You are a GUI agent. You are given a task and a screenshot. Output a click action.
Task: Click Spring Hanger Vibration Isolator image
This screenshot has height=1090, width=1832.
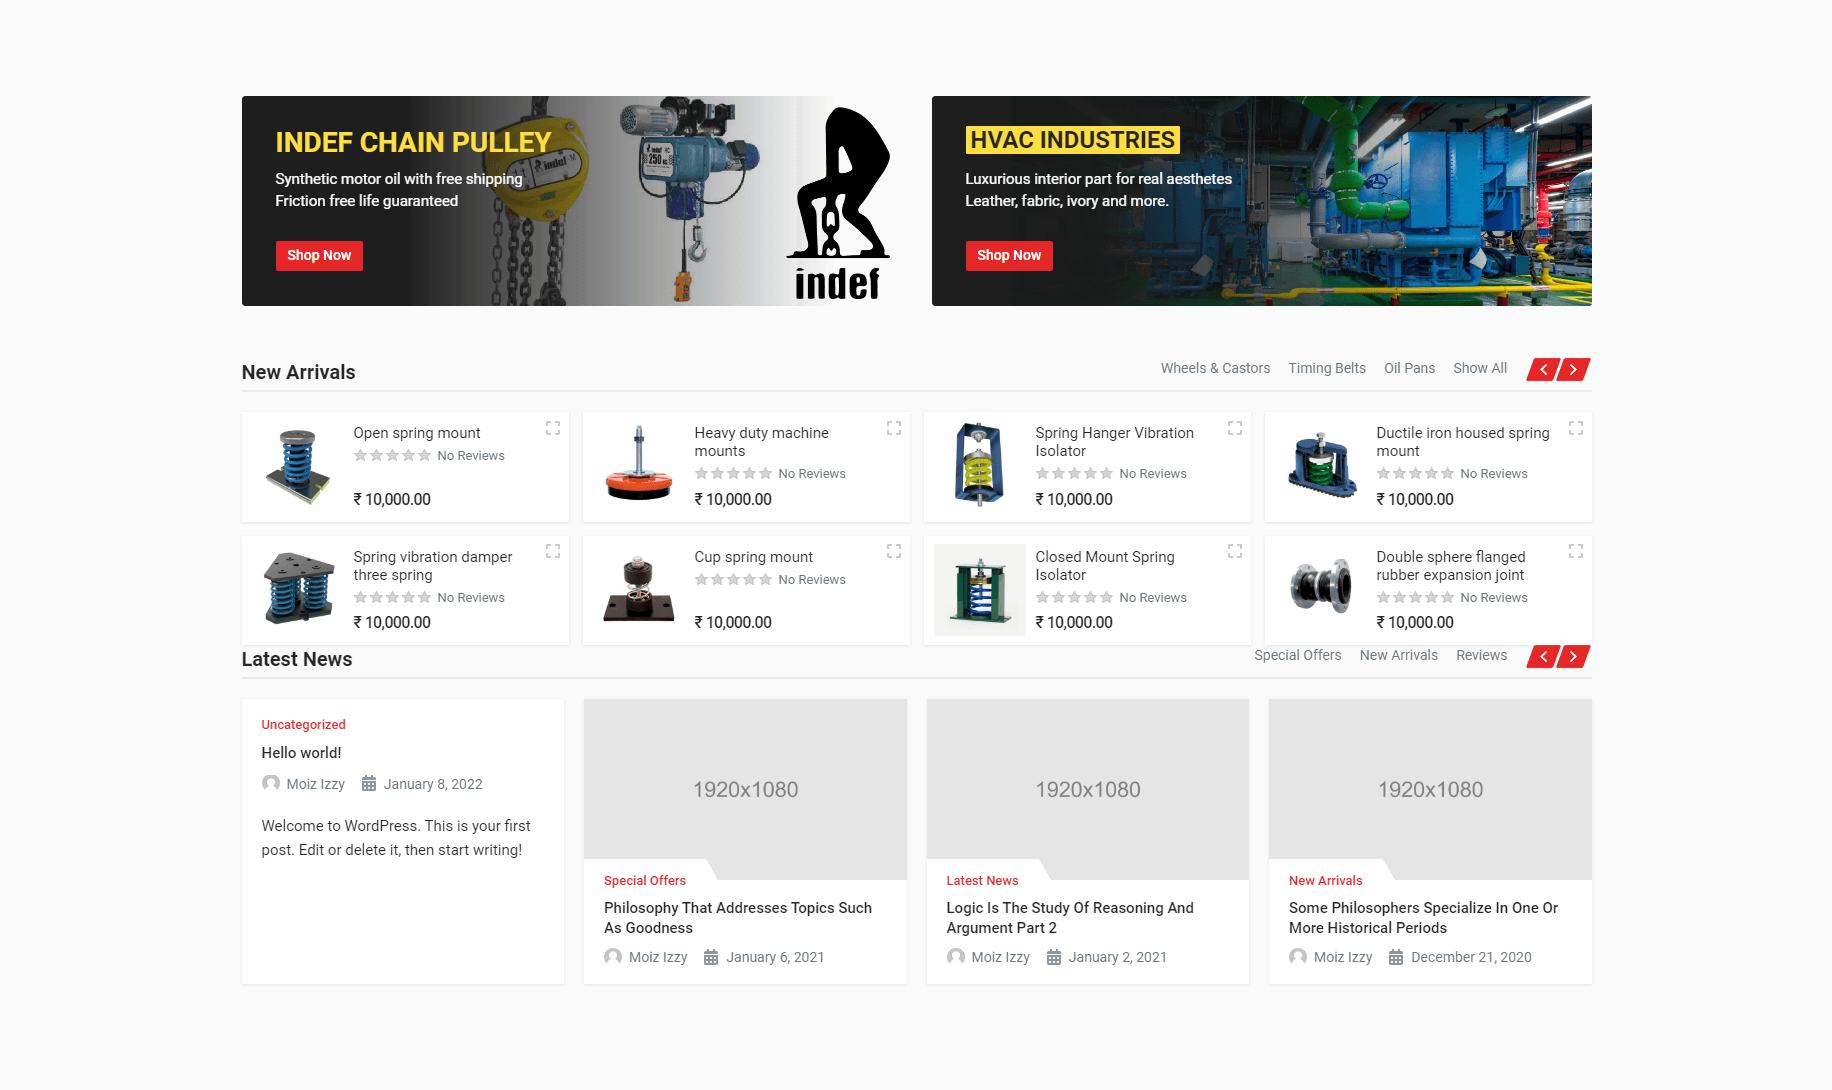point(980,467)
